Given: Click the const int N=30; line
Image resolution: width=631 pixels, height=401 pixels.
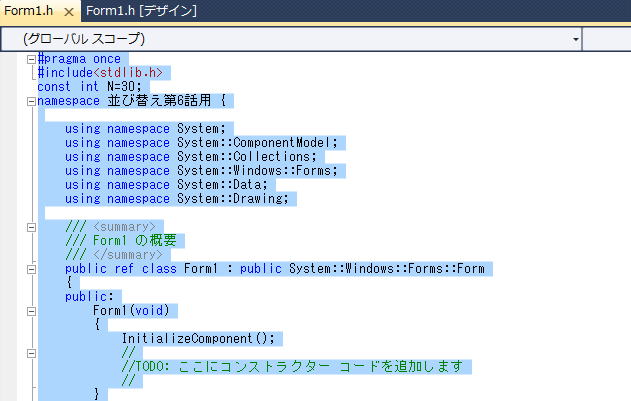Looking at the screenshot, I should [x=89, y=87].
